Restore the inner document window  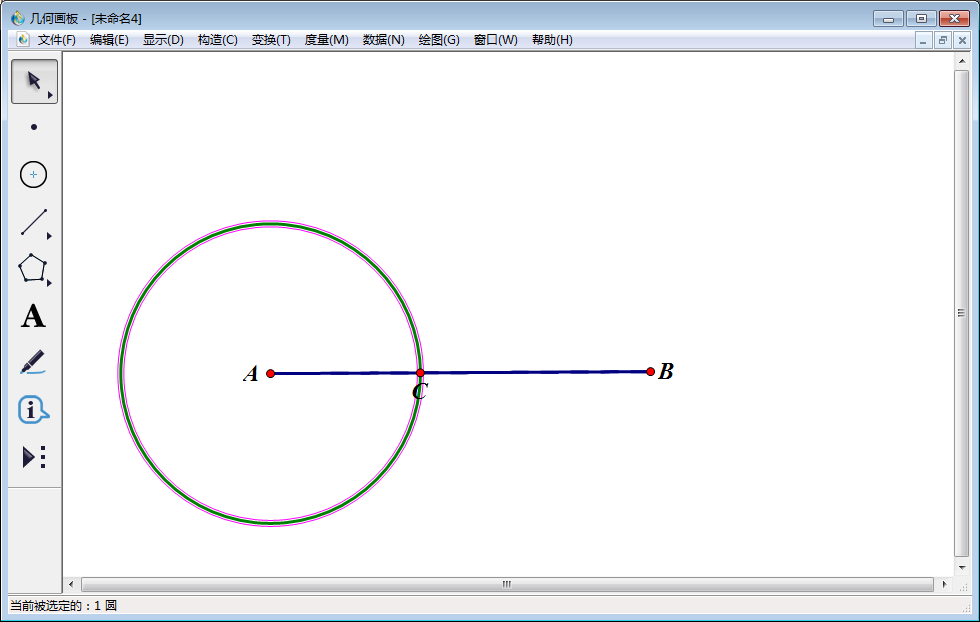pyautogui.click(x=942, y=40)
